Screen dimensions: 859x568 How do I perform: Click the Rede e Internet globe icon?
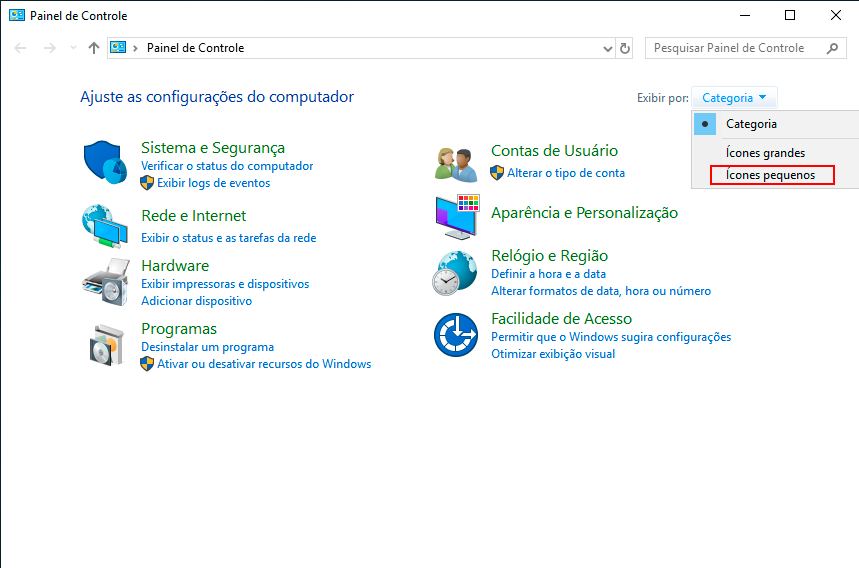[x=105, y=226]
